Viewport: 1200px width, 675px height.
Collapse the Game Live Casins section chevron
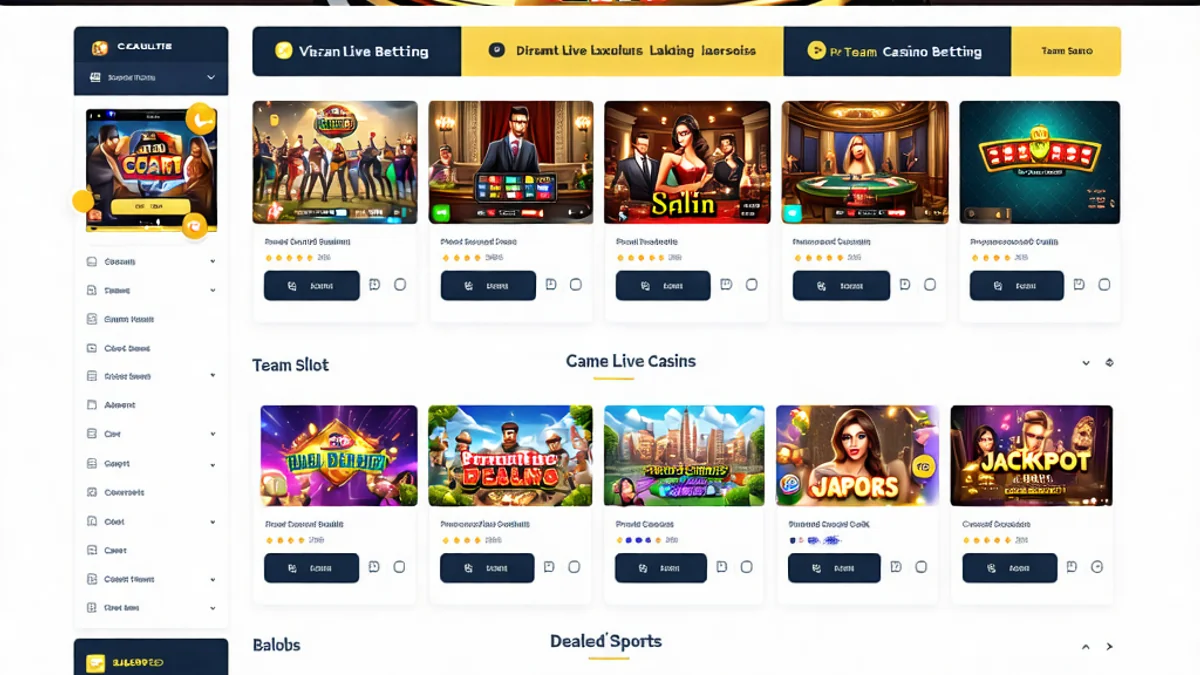point(1086,363)
